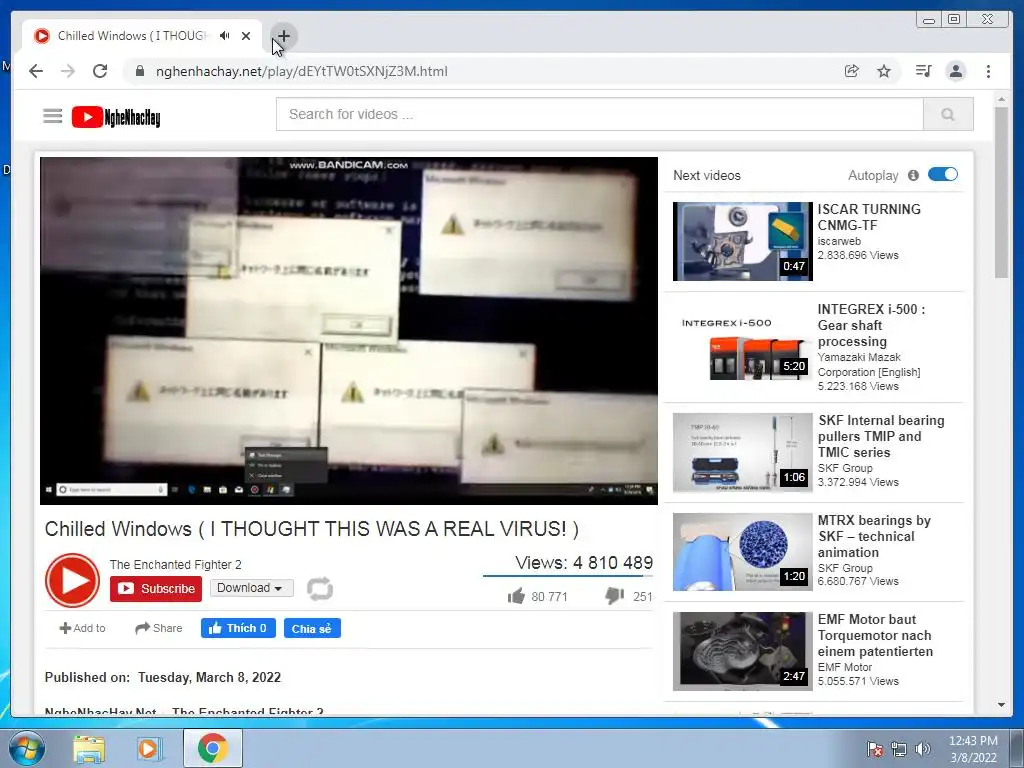Open SKF Internal bearing pullers title

tap(882, 436)
